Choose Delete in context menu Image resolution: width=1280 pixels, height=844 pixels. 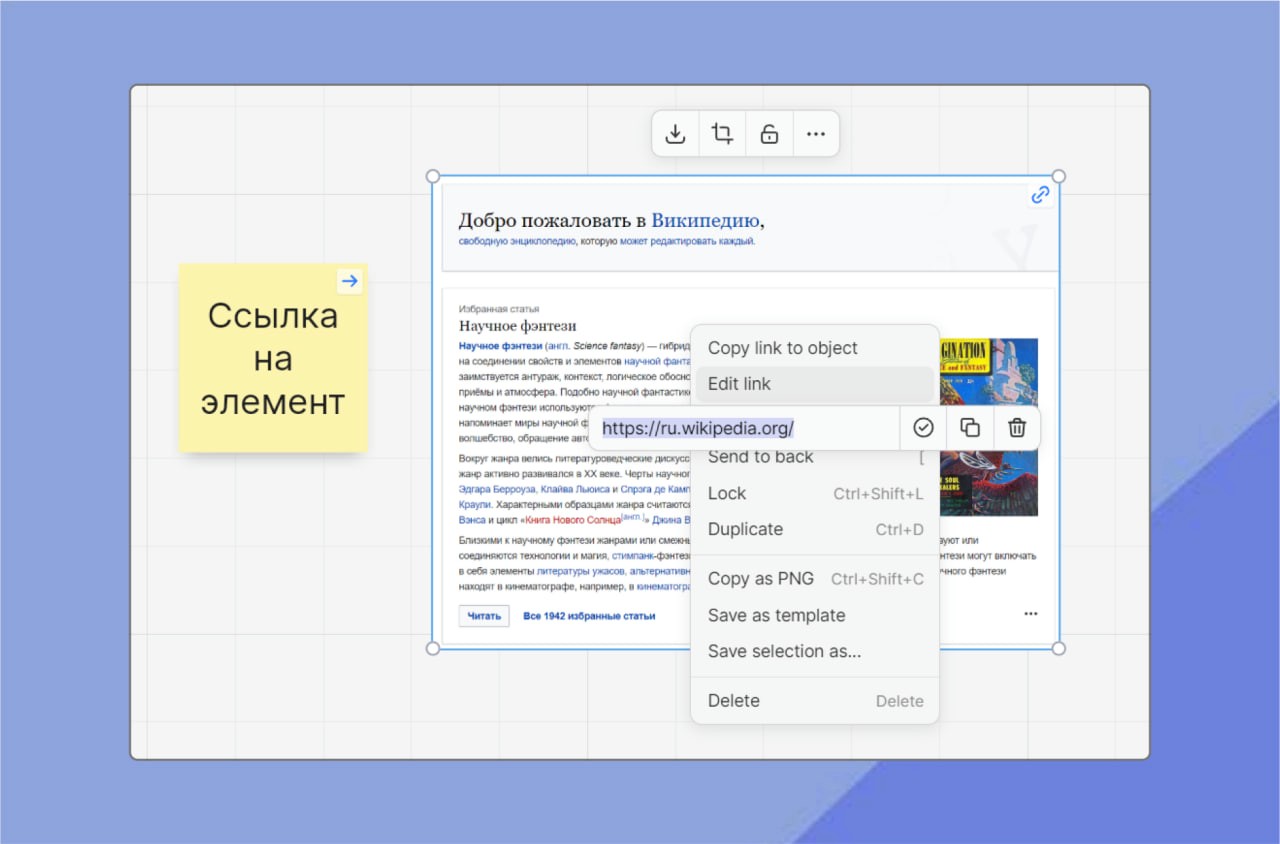[815, 701]
